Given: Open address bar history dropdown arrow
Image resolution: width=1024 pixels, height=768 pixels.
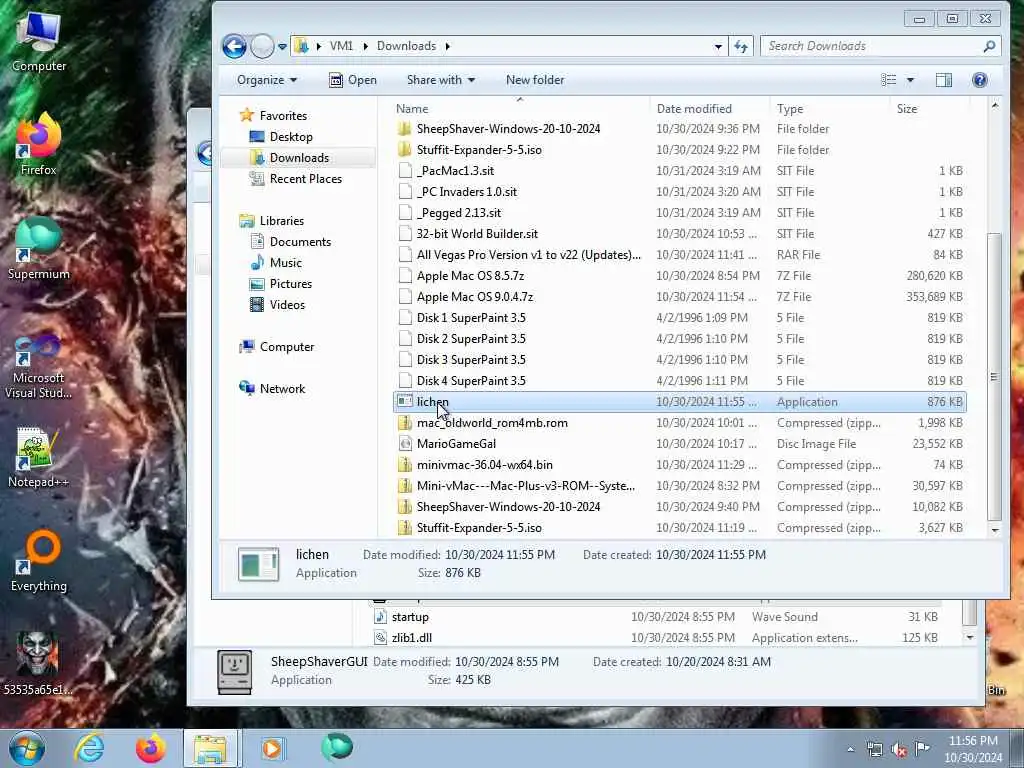Looking at the screenshot, I should 718,46.
